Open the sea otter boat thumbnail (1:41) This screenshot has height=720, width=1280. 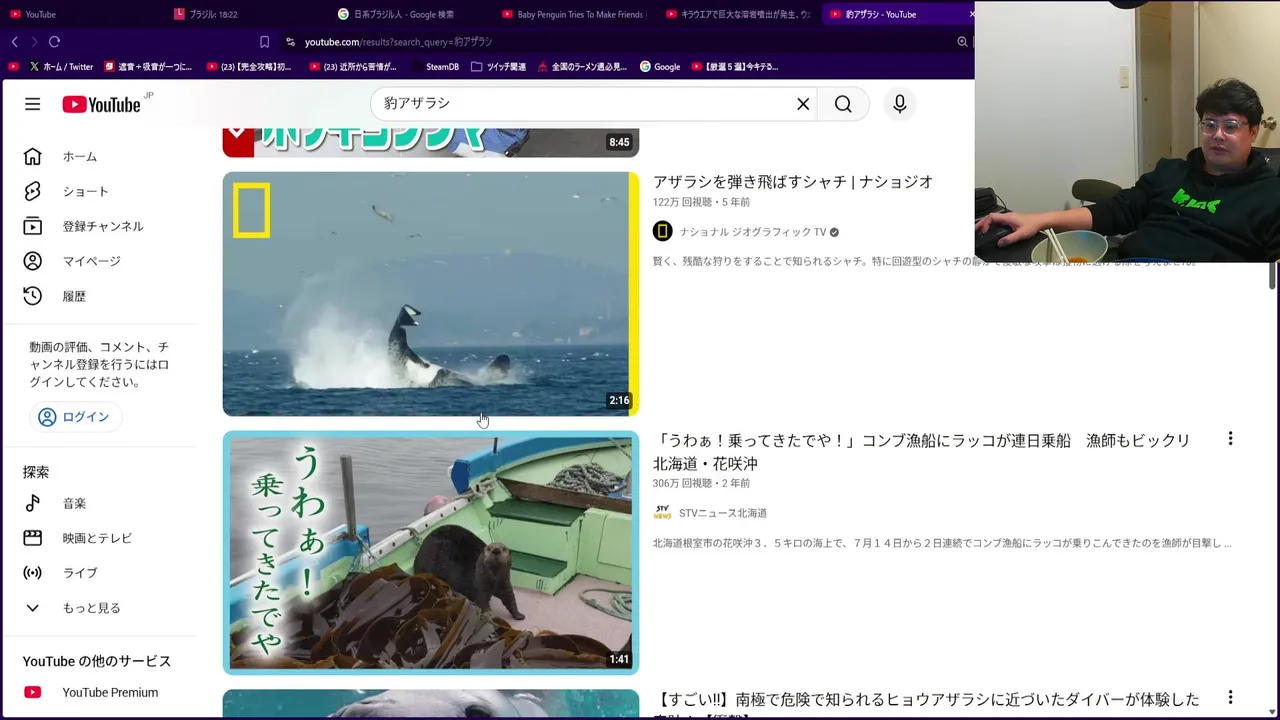click(430, 552)
